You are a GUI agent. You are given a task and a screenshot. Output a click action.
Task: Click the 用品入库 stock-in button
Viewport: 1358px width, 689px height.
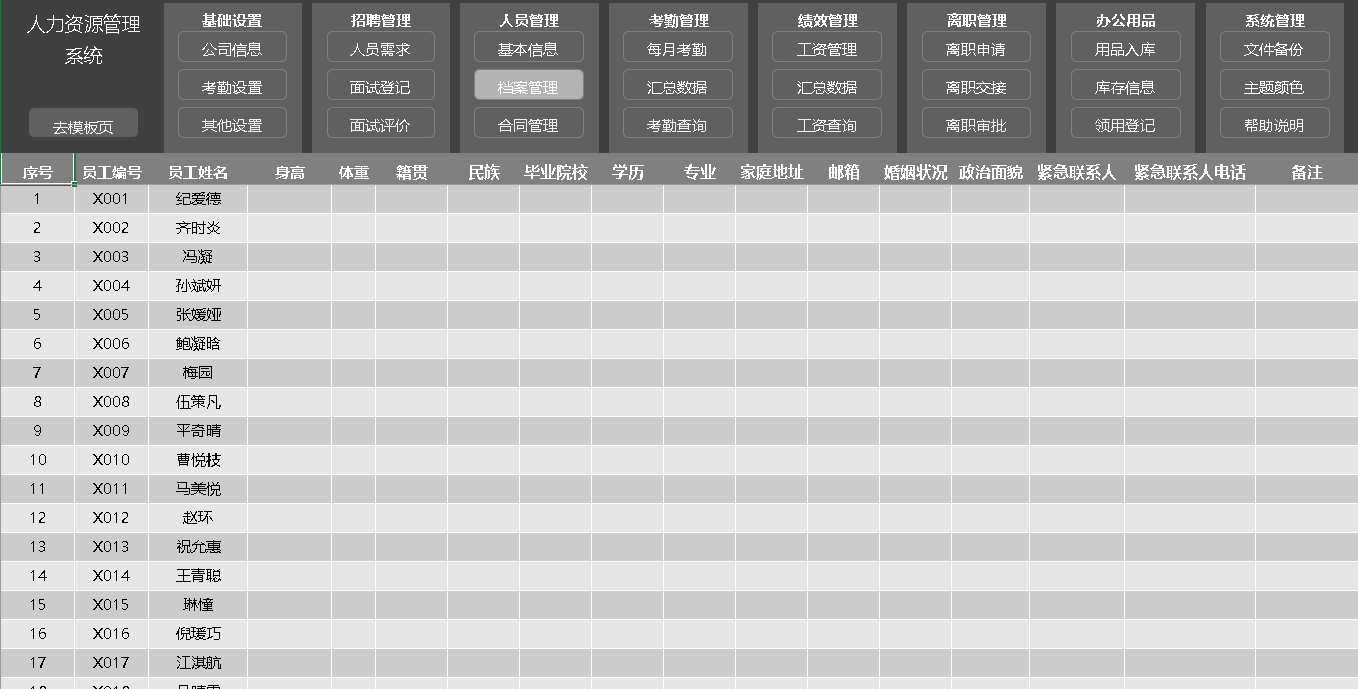click(1125, 48)
